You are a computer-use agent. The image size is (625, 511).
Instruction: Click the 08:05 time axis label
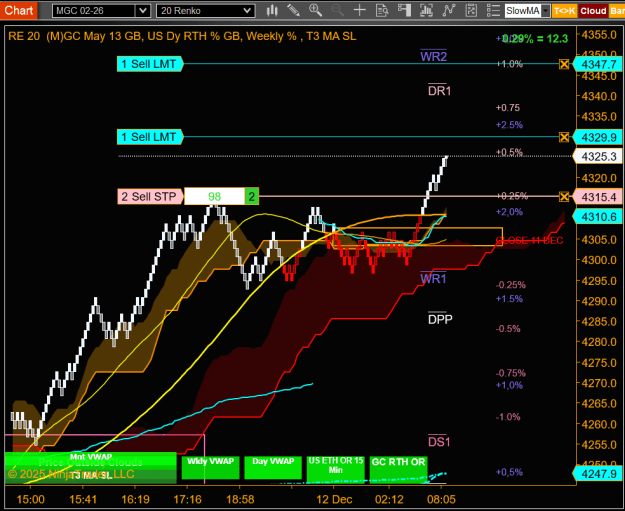[441, 499]
